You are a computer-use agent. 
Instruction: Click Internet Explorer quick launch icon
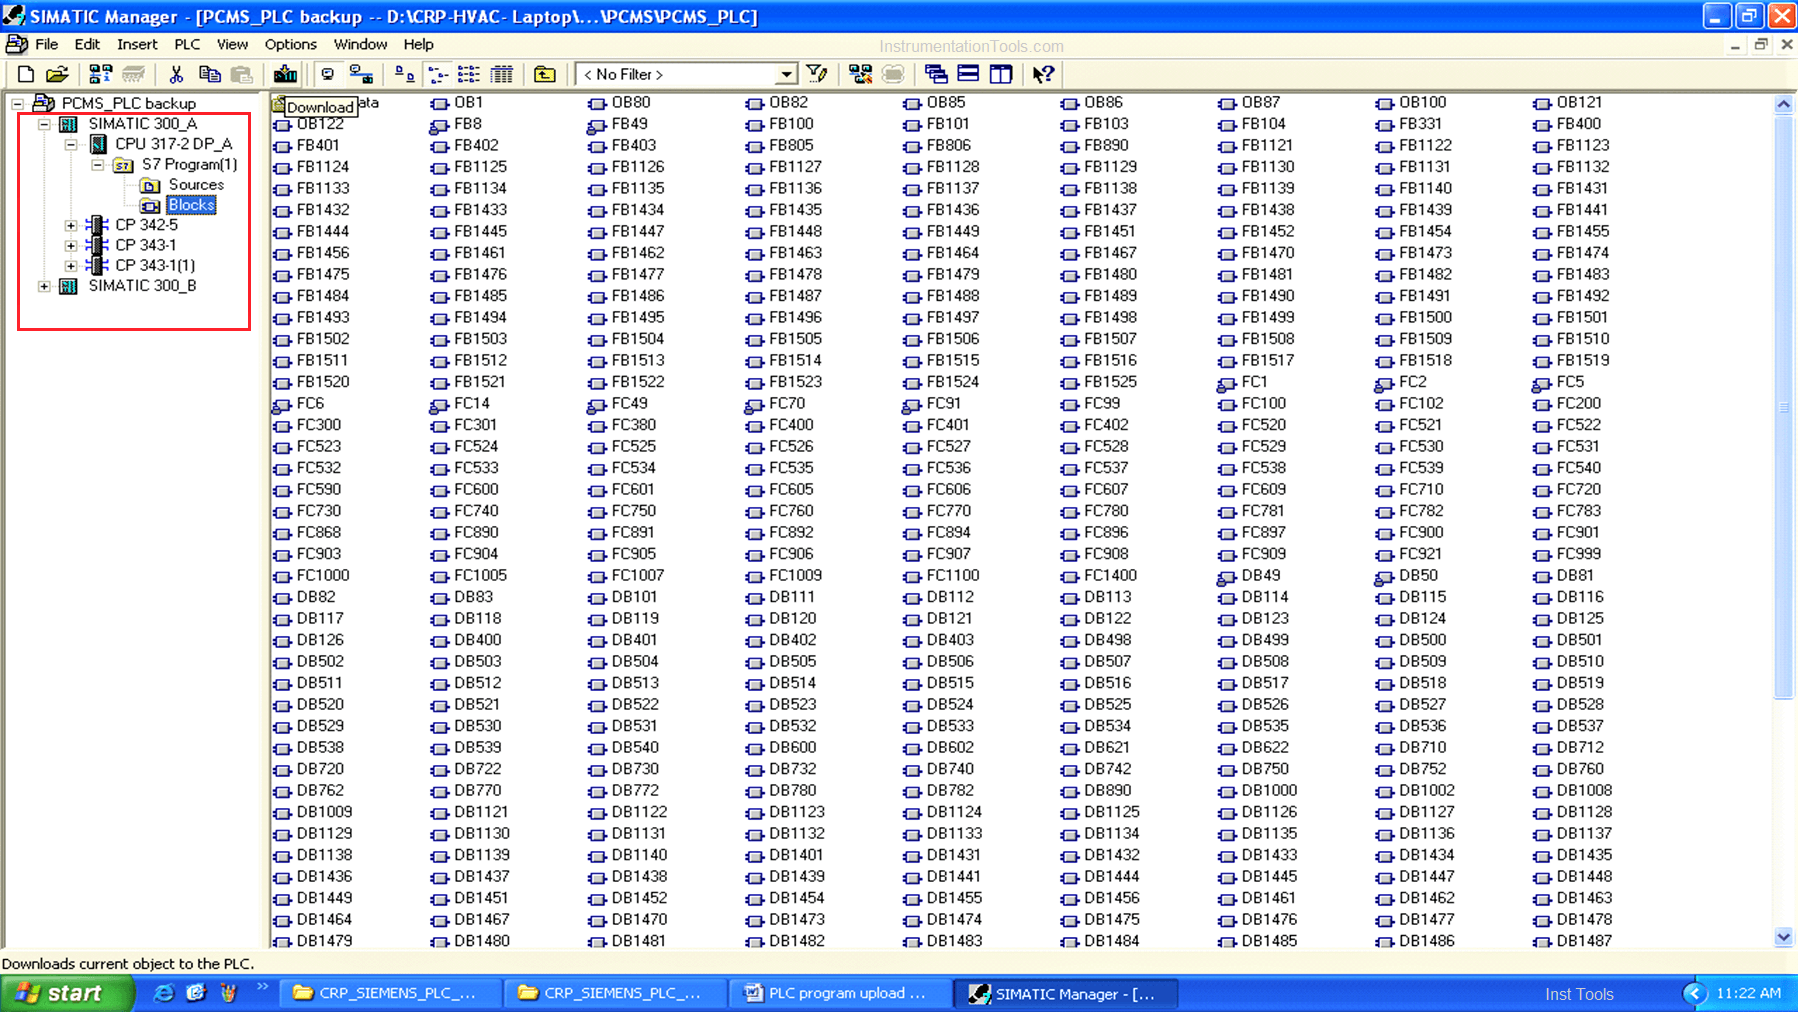click(x=163, y=993)
